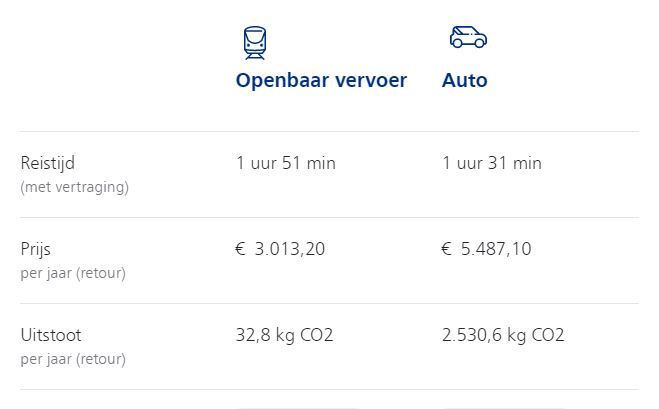The height and width of the screenshot is (409, 659).
Task: Click the car icon above Auto
Action: pos(468,37)
